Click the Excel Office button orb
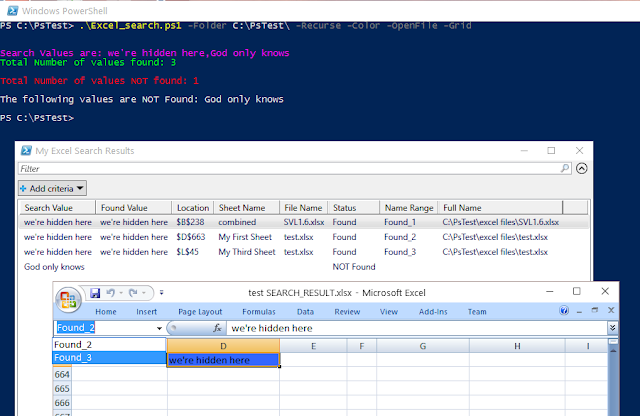 pos(68,300)
